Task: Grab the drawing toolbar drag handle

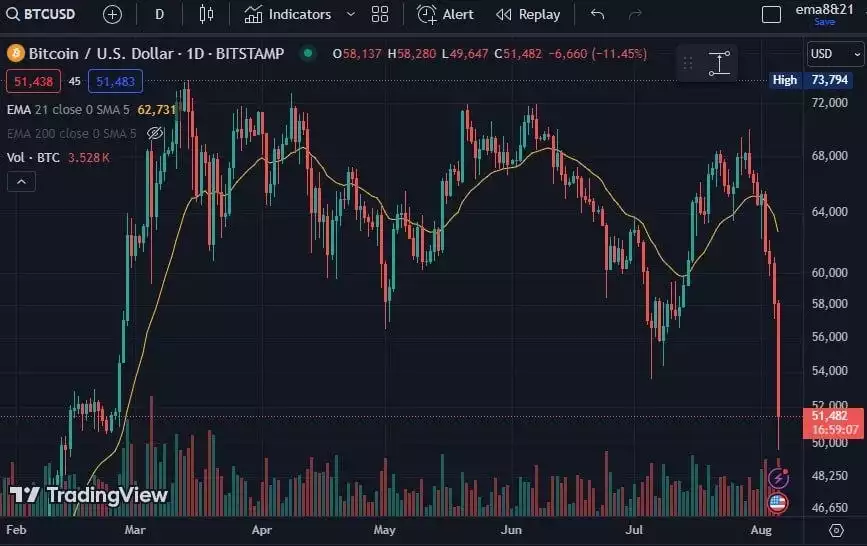Action: pos(688,63)
